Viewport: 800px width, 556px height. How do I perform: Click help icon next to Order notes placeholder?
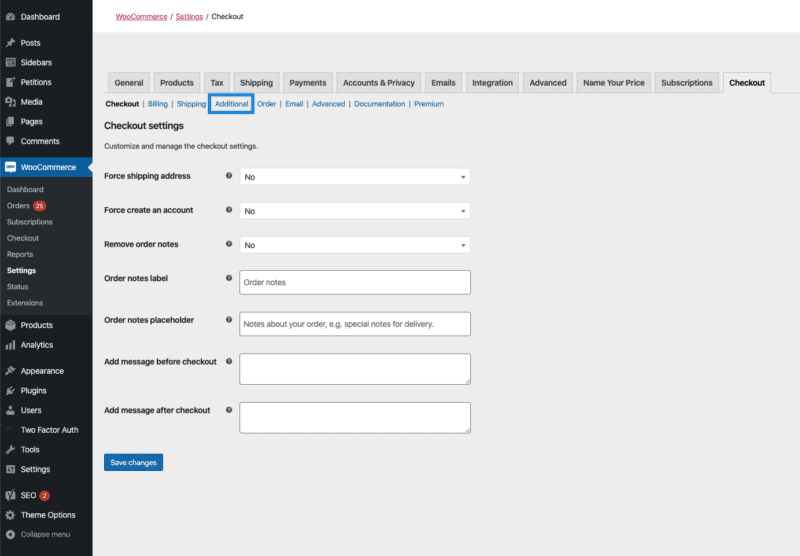229,320
